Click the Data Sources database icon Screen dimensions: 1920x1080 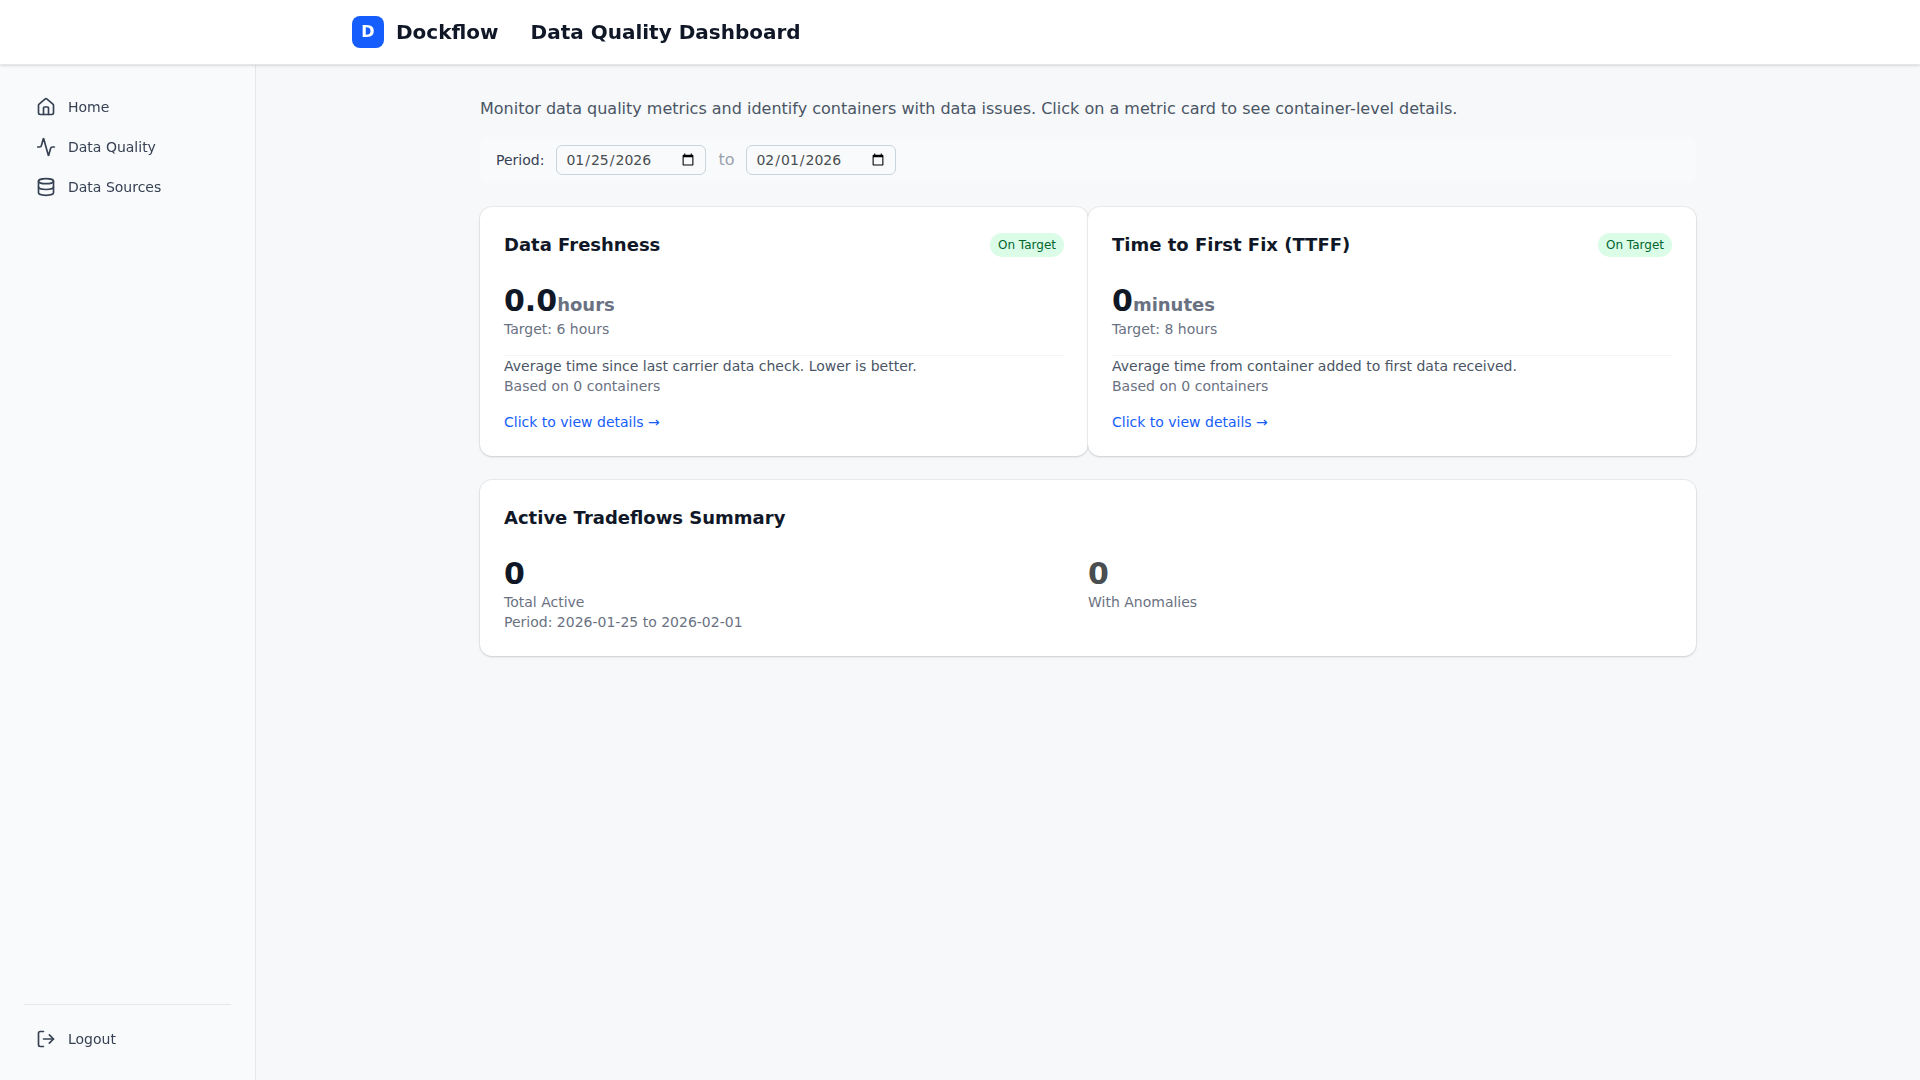pyautogui.click(x=46, y=187)
